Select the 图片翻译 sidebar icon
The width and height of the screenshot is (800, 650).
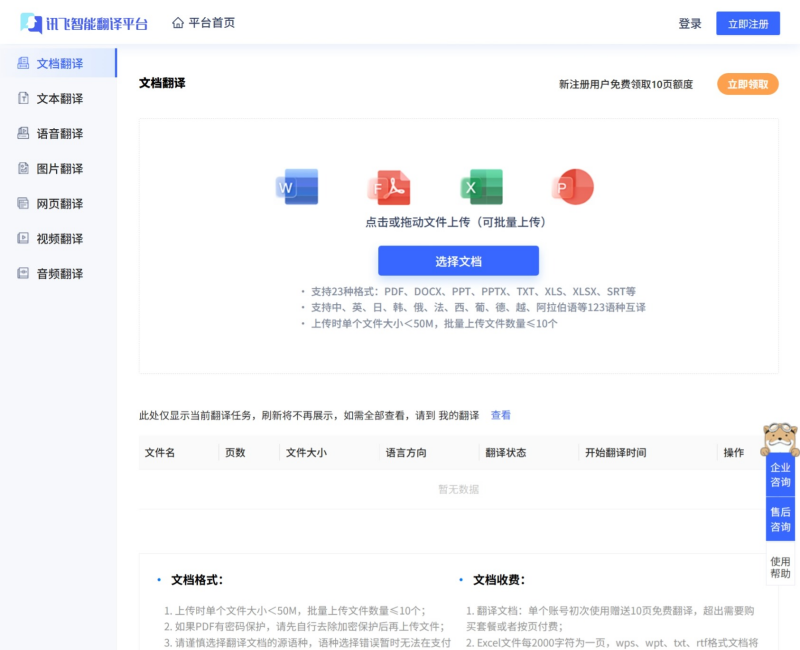[x=24, y=168]
